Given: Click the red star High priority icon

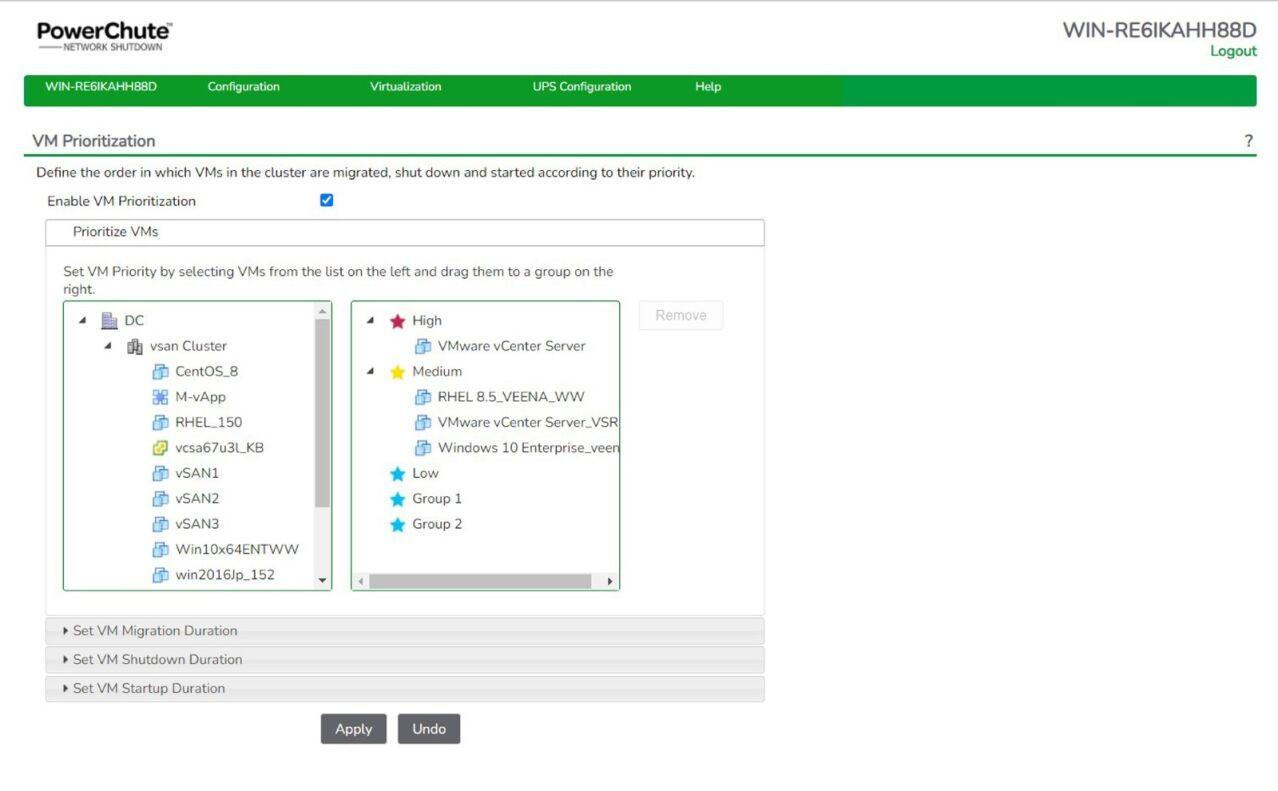Looking at the screenshot, I should coord(397,321).
